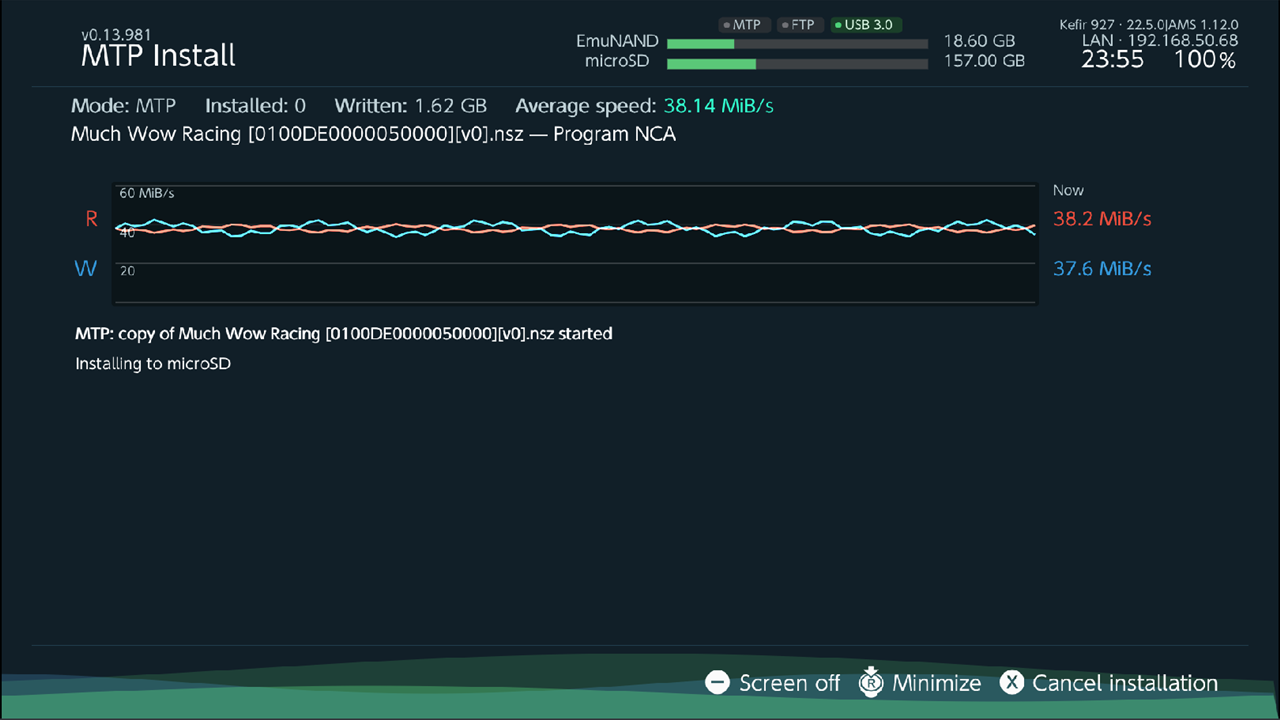Click the 100% battery indicator

click(x=1204, y=60)
